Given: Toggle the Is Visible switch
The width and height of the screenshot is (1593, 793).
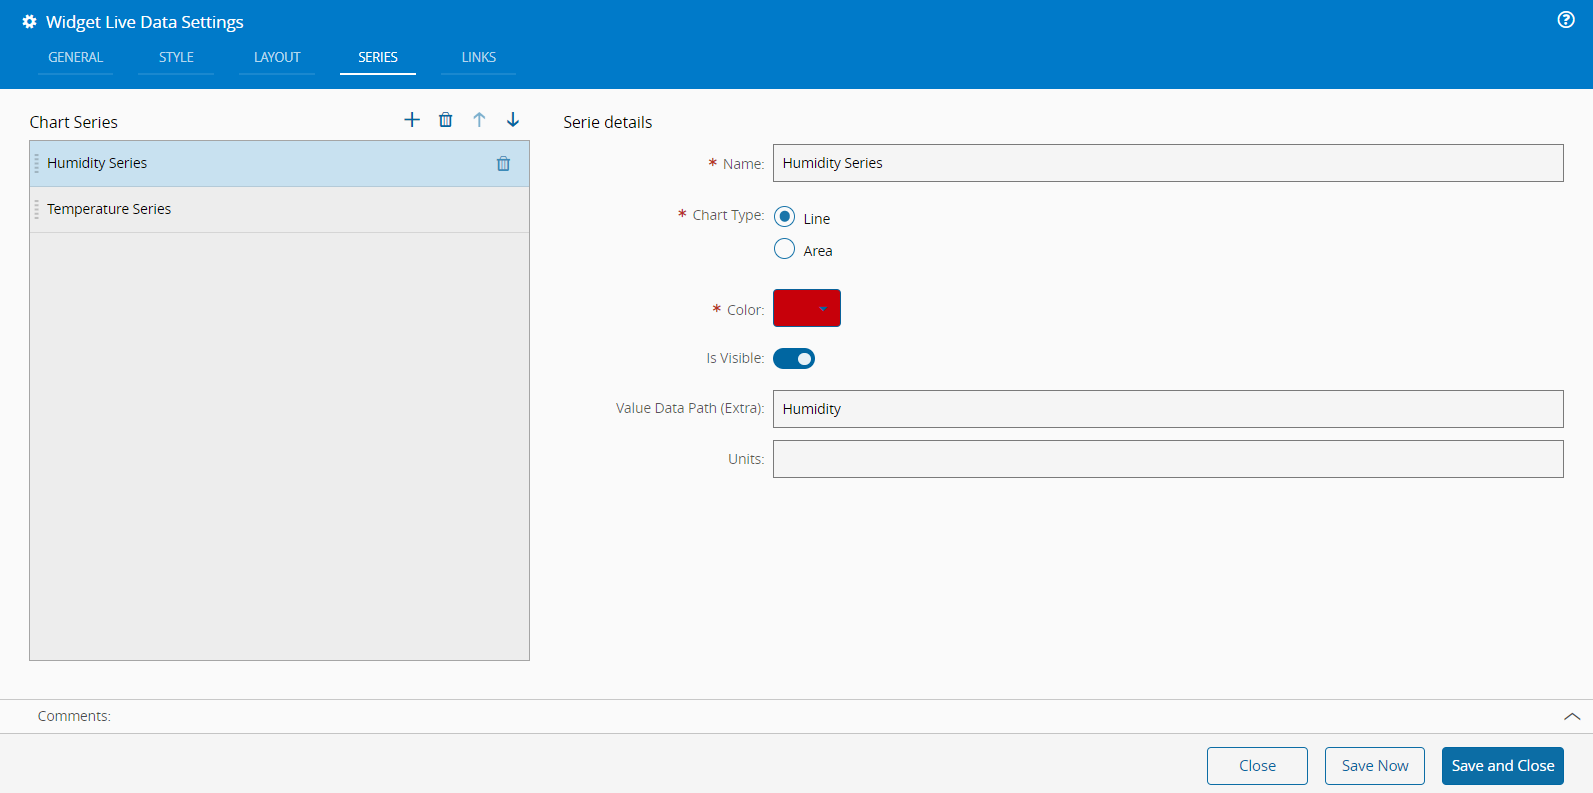Looking at the screenshot, I should 794,359.
